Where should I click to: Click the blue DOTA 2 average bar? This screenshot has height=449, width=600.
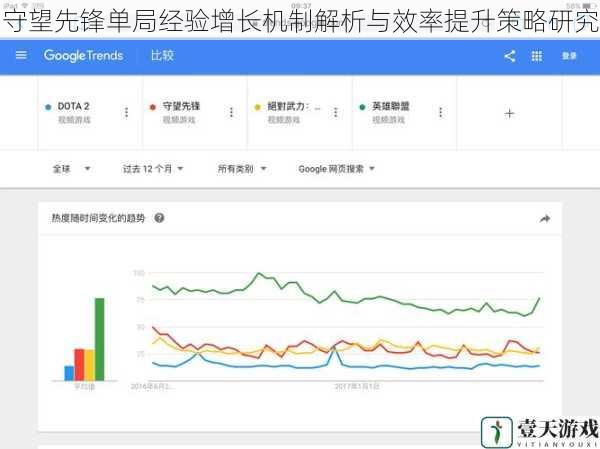pos(69,373)
